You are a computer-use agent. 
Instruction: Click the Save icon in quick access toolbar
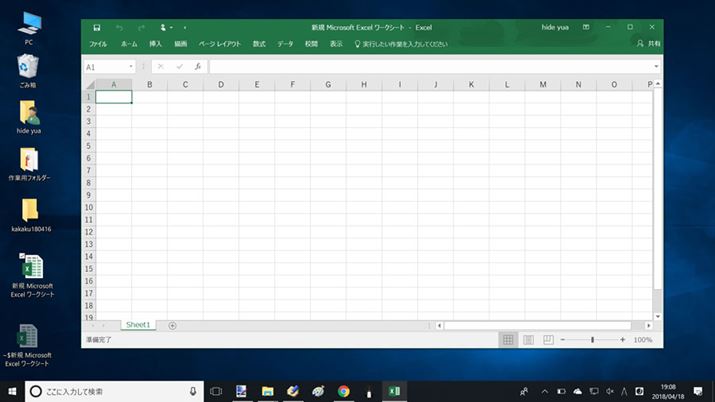96,28
